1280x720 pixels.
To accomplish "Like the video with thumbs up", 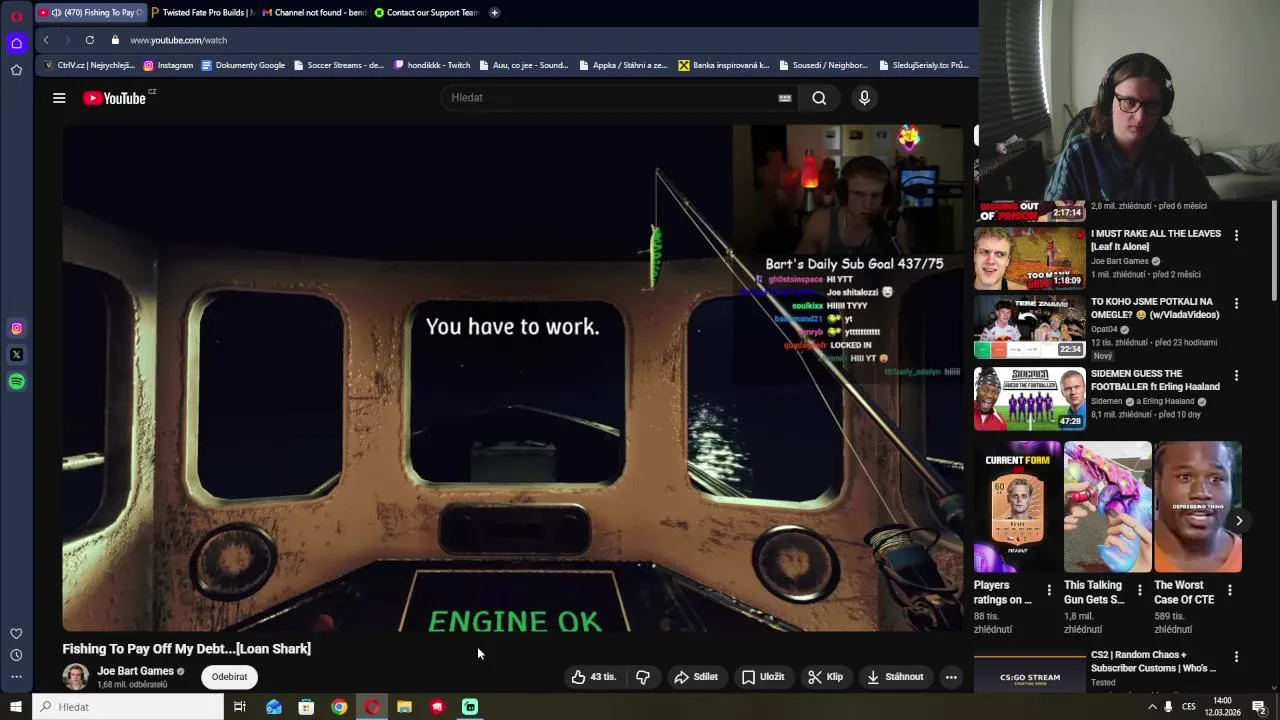I will coord(594,677).
